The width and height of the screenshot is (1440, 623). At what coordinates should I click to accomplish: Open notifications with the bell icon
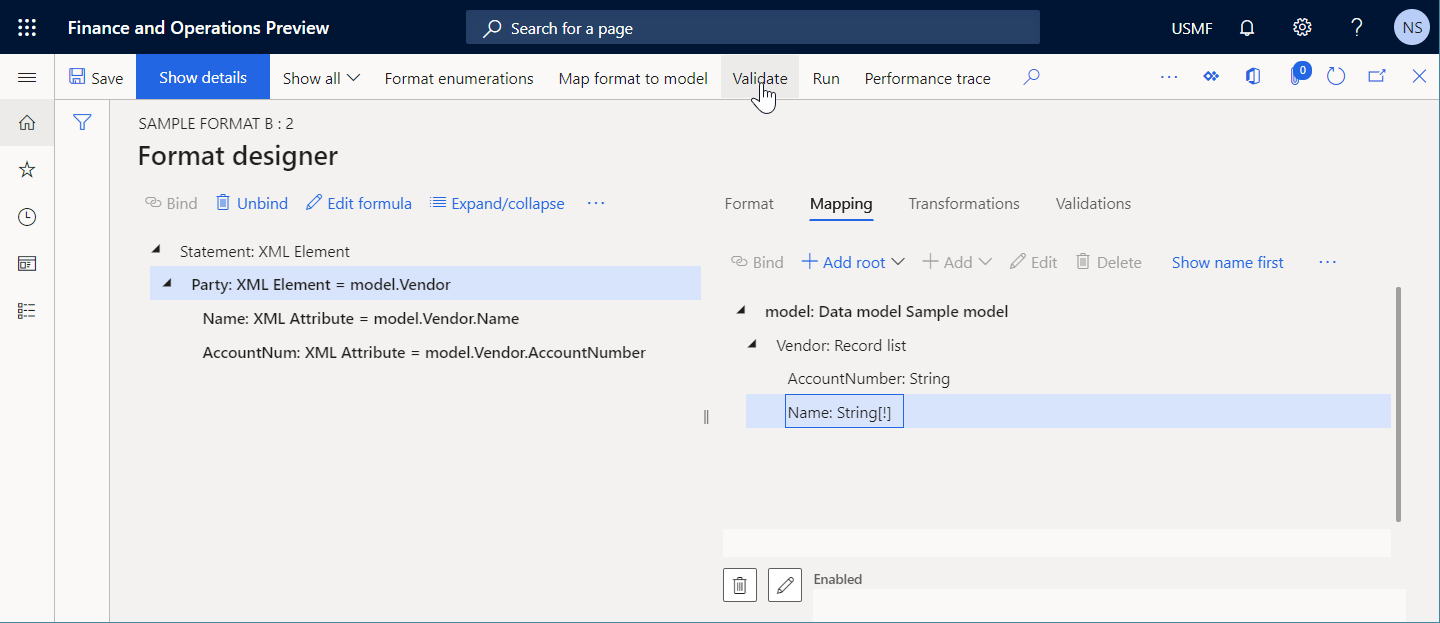click(1246, 27)
